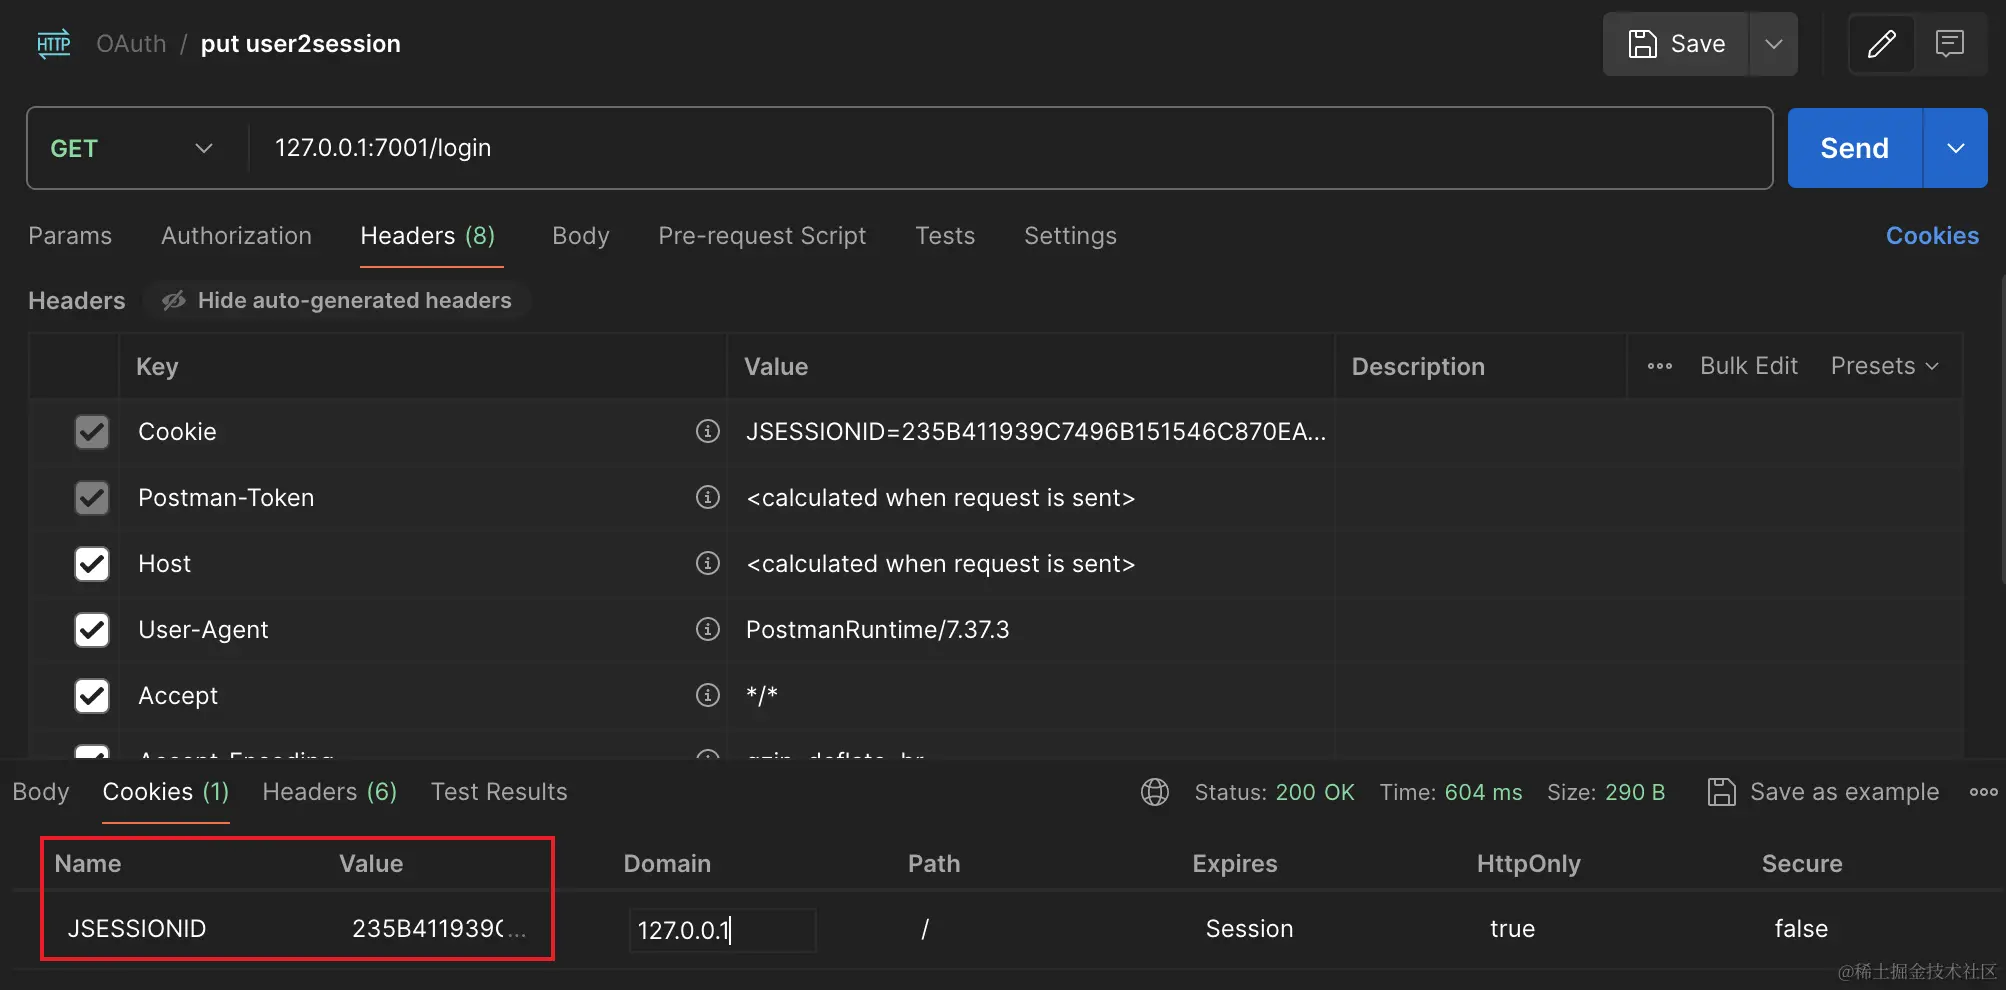Click the Accept header value */*

pos(762,696)
